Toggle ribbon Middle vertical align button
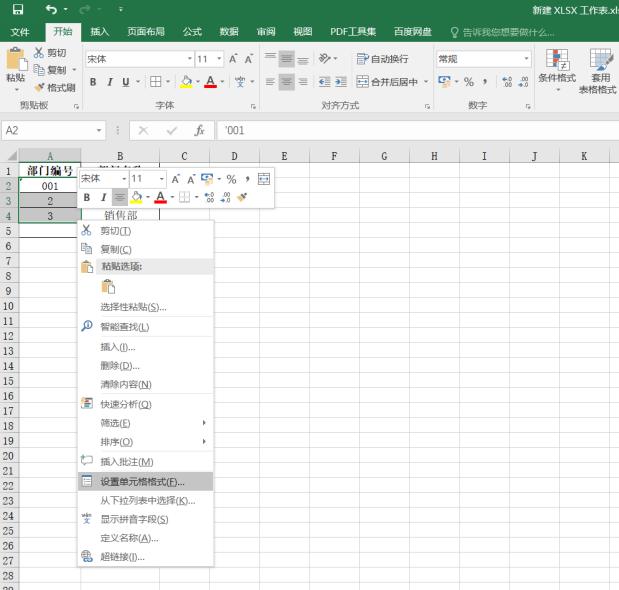The width and height of the screenshot is (619, 590). click(287, 59)
